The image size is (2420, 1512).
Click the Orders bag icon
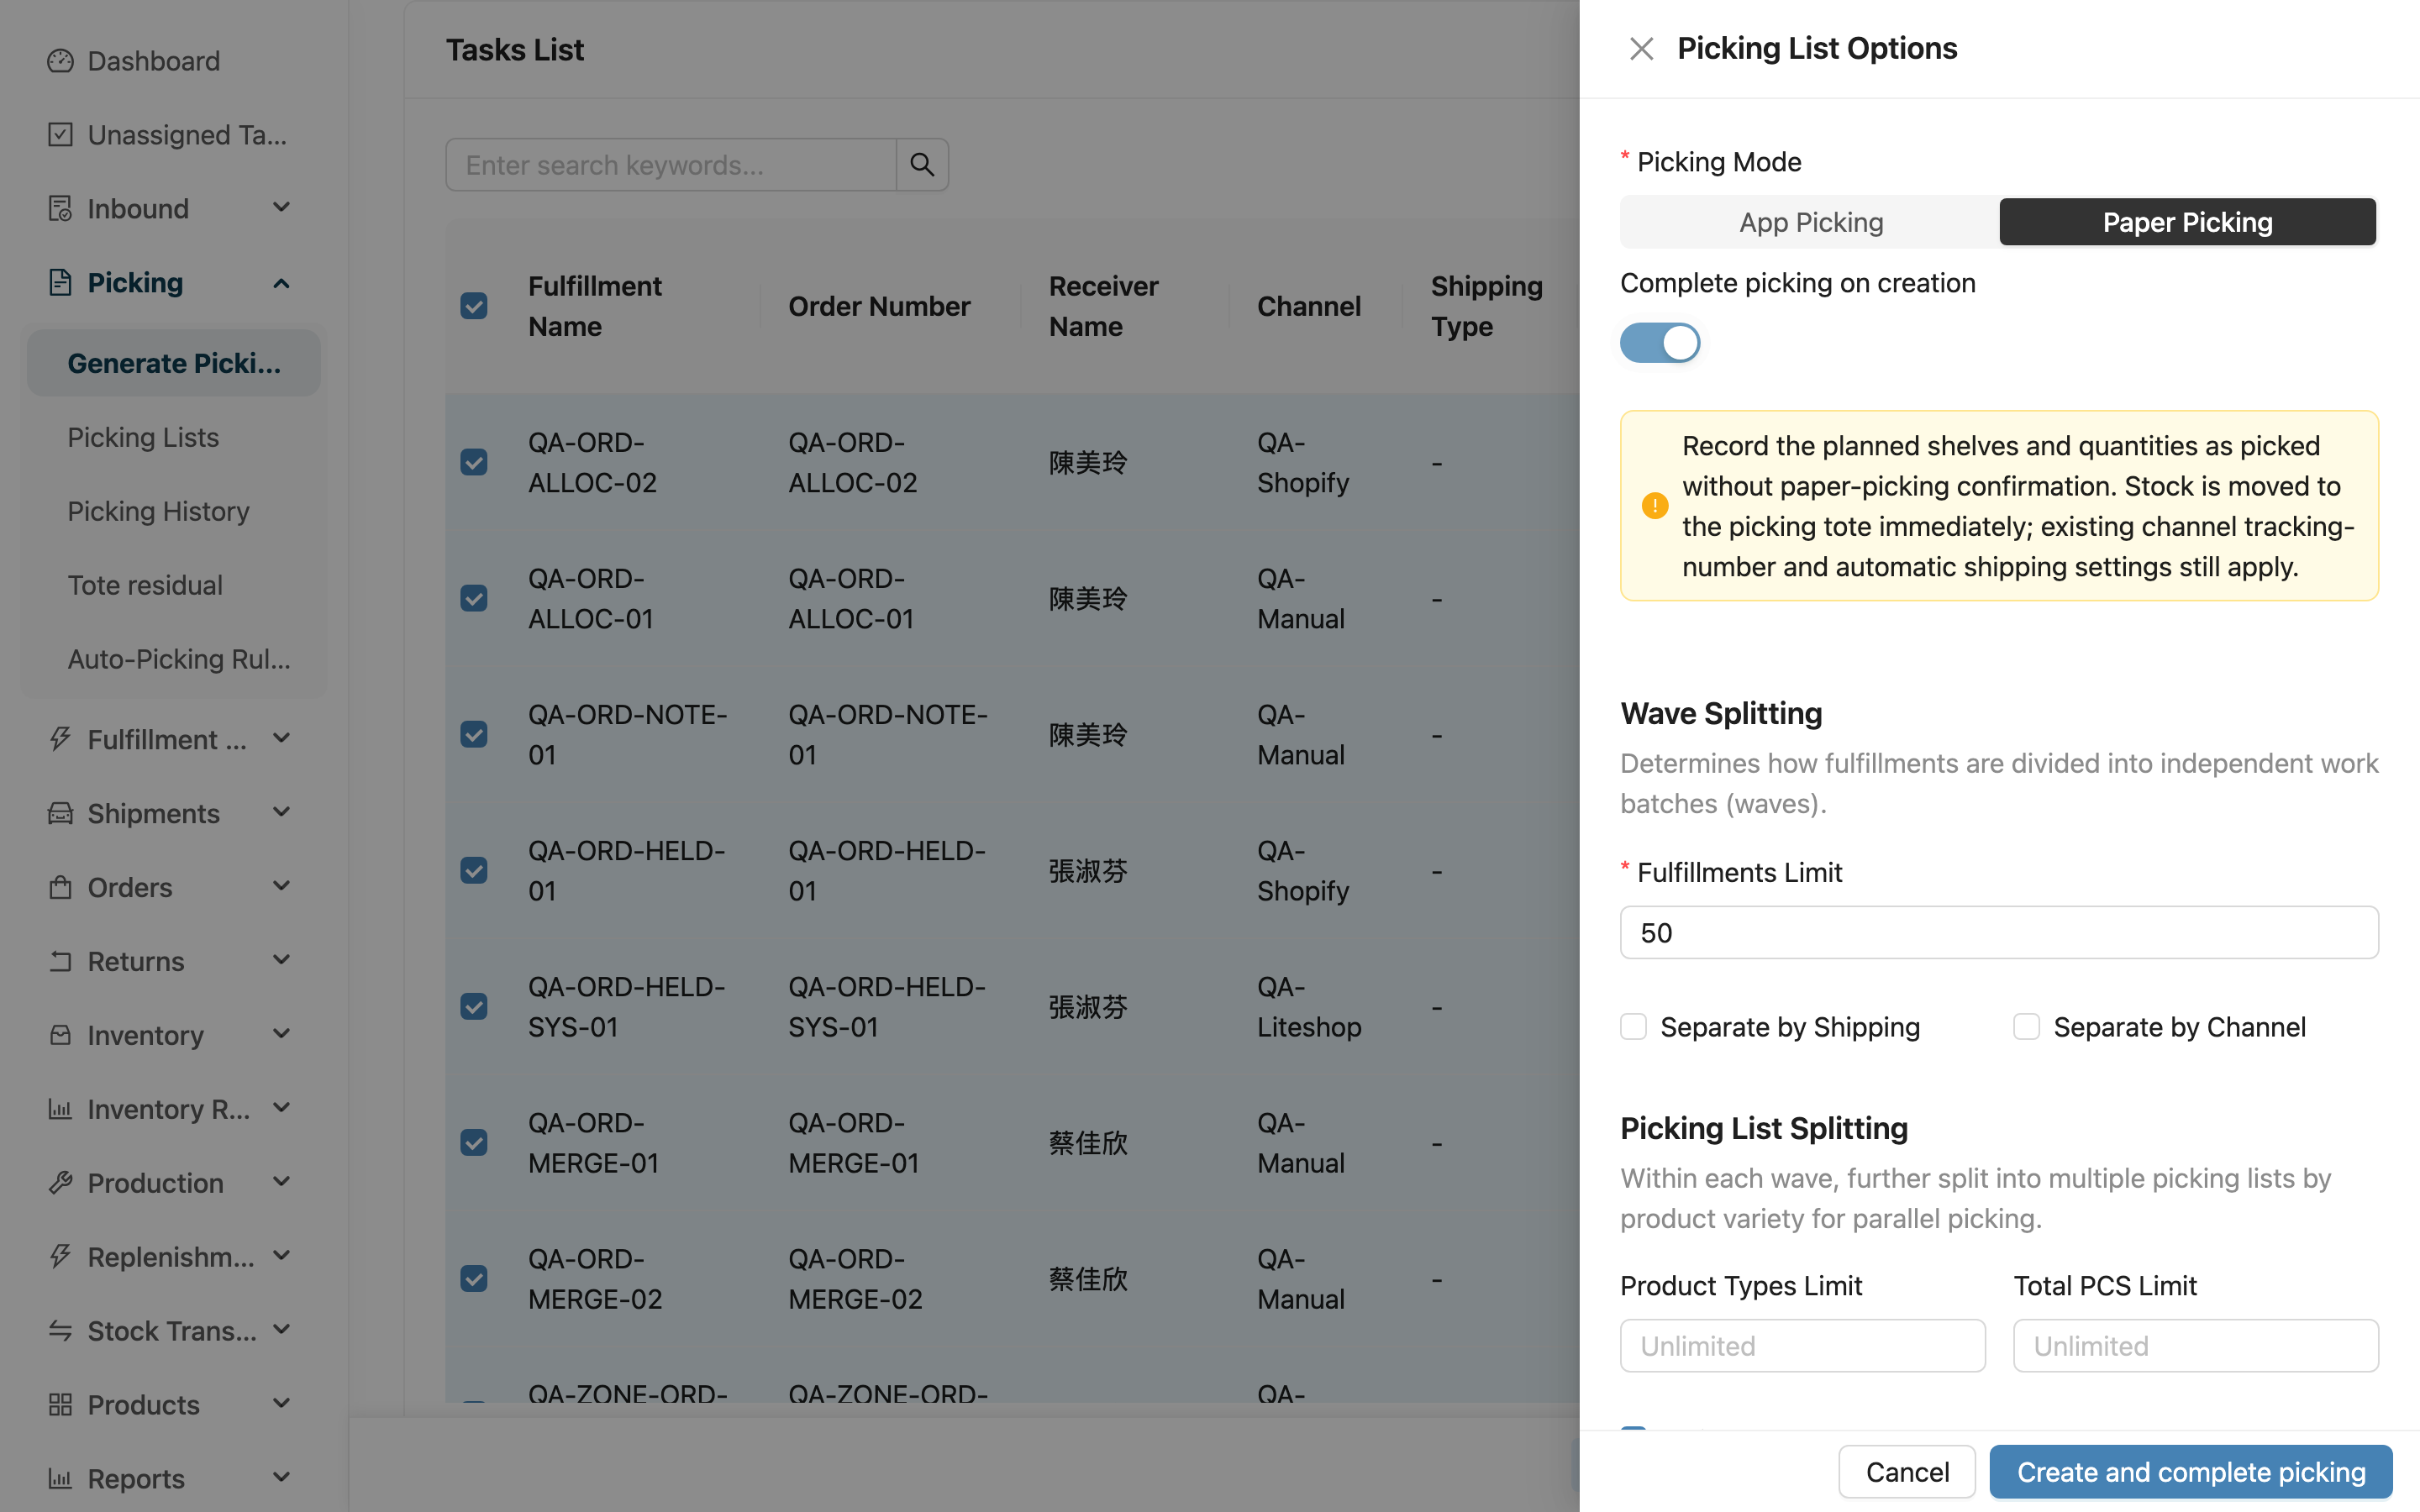coord(60,887)
